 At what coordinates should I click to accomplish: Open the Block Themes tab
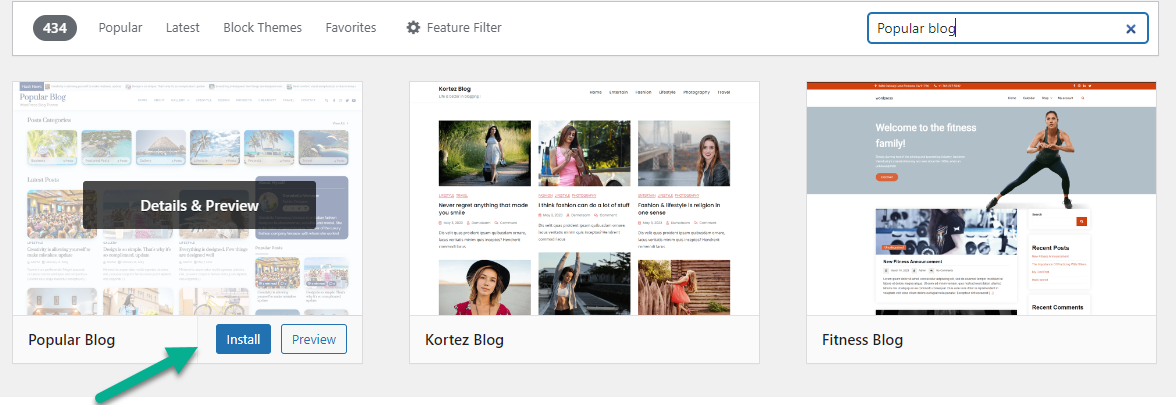[262, 28]
